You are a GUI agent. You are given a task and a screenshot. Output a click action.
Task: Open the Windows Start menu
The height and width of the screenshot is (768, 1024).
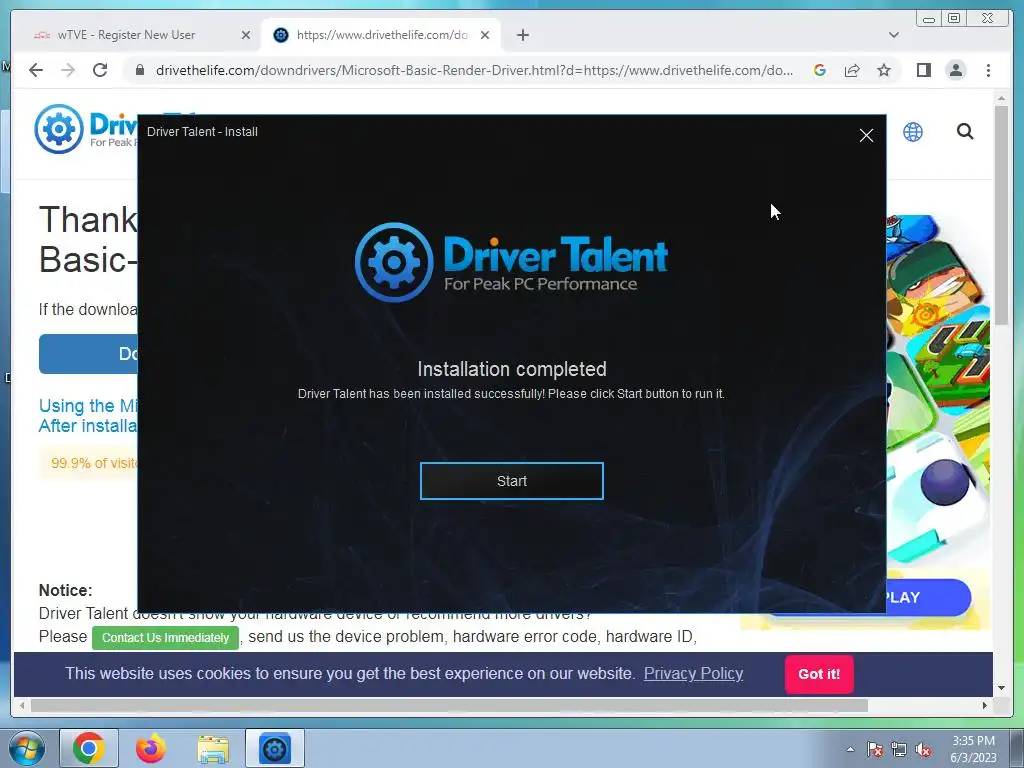pos(26,748)
